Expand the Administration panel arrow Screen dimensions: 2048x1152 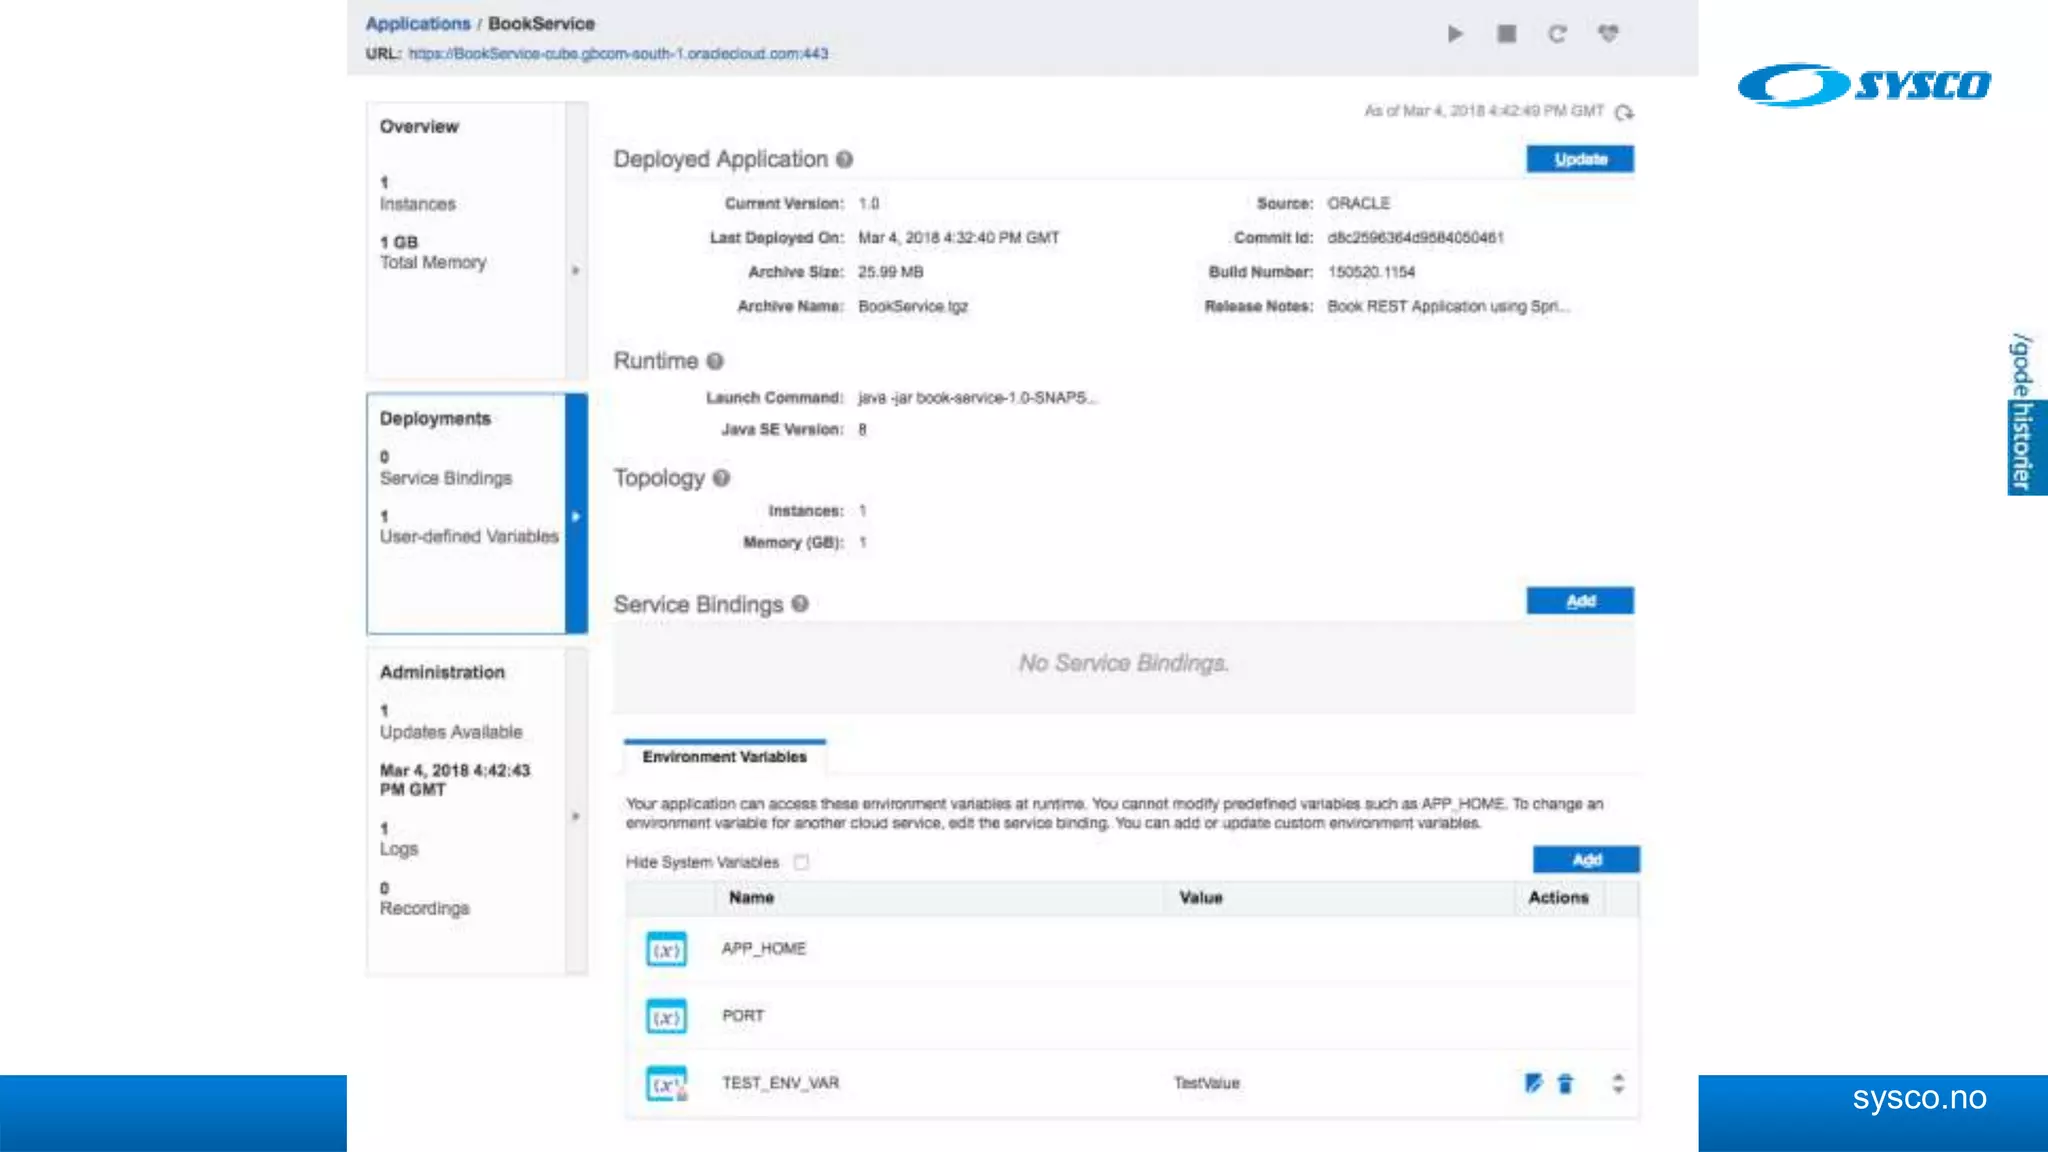point(576,816)
